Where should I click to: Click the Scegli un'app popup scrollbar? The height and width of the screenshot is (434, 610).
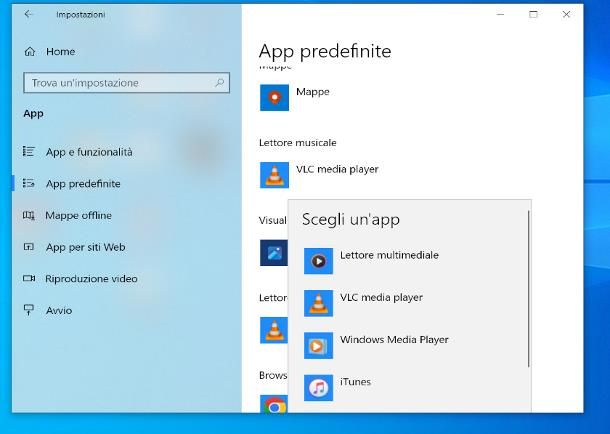click(529, 289)
